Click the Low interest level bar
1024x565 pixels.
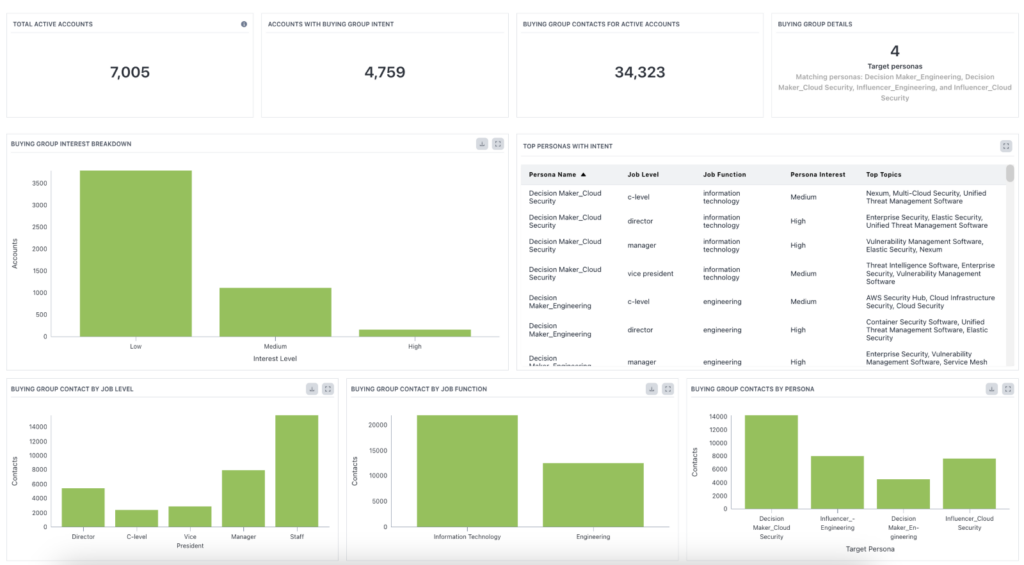coord(135,253)
